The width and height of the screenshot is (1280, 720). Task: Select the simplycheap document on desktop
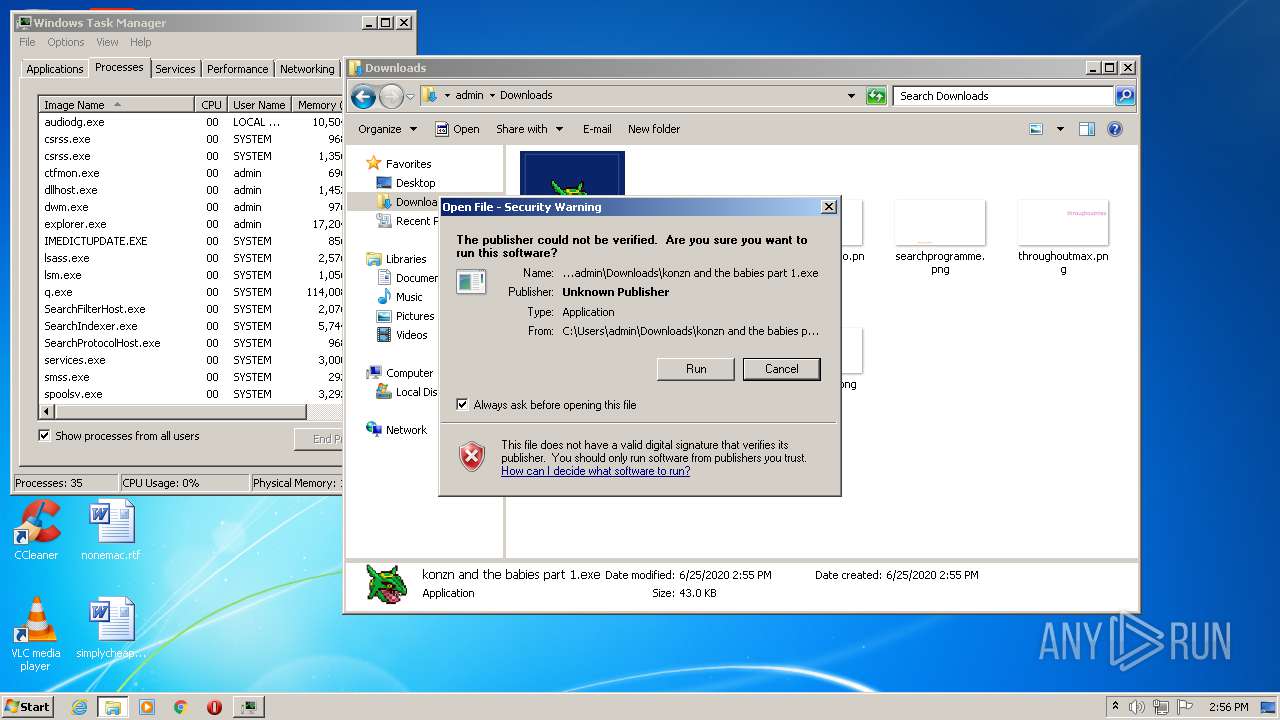click(x=111, y=628)
